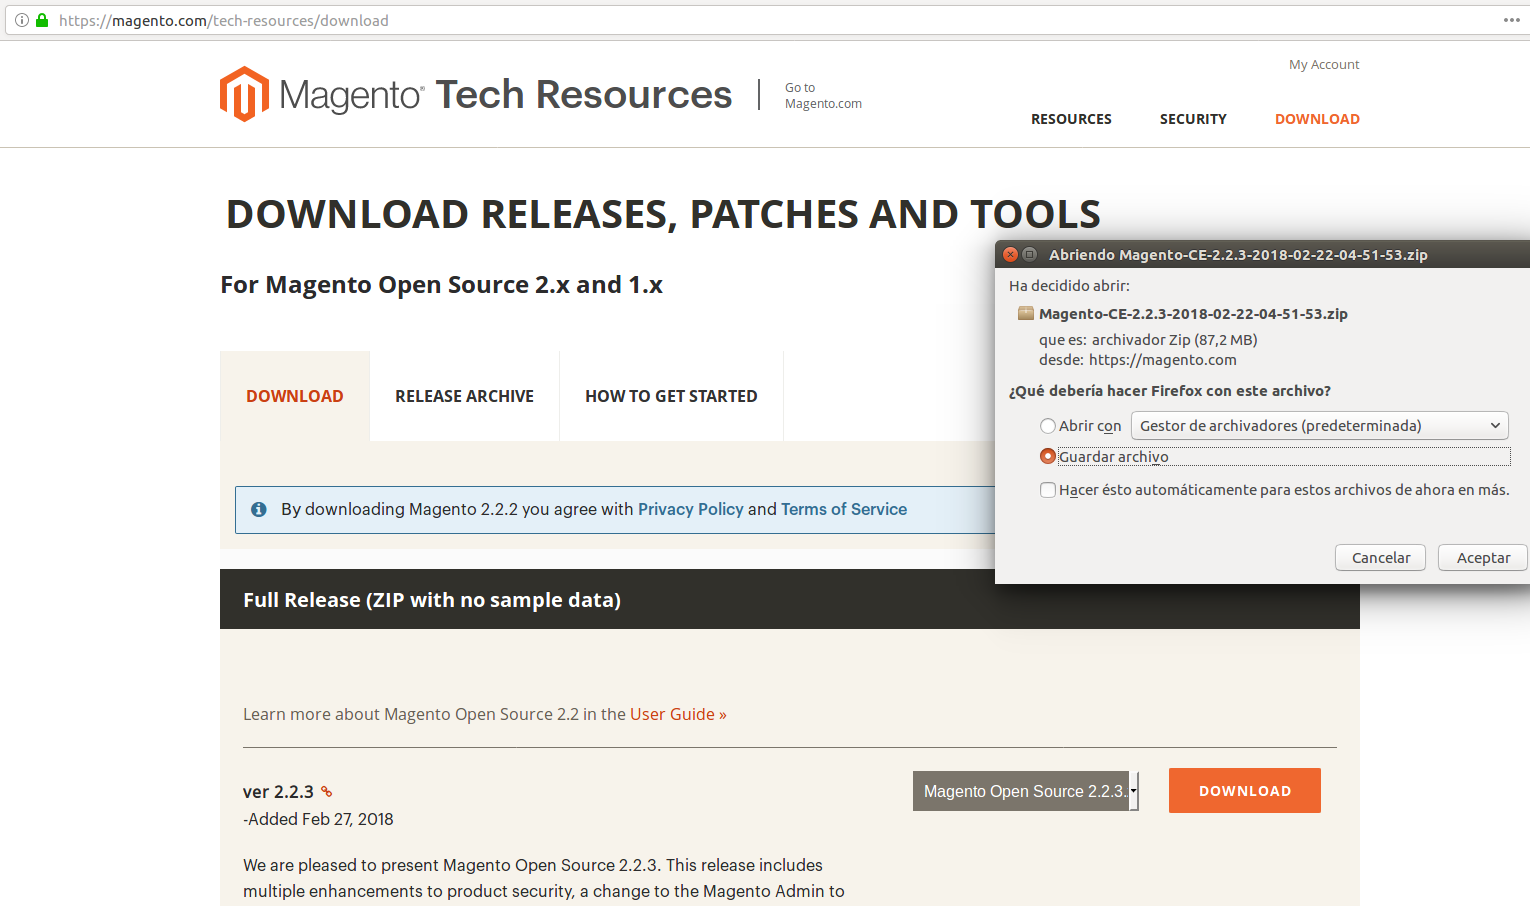
Task: Click the blue info icon in agreement banner
Action: point(259,509)
